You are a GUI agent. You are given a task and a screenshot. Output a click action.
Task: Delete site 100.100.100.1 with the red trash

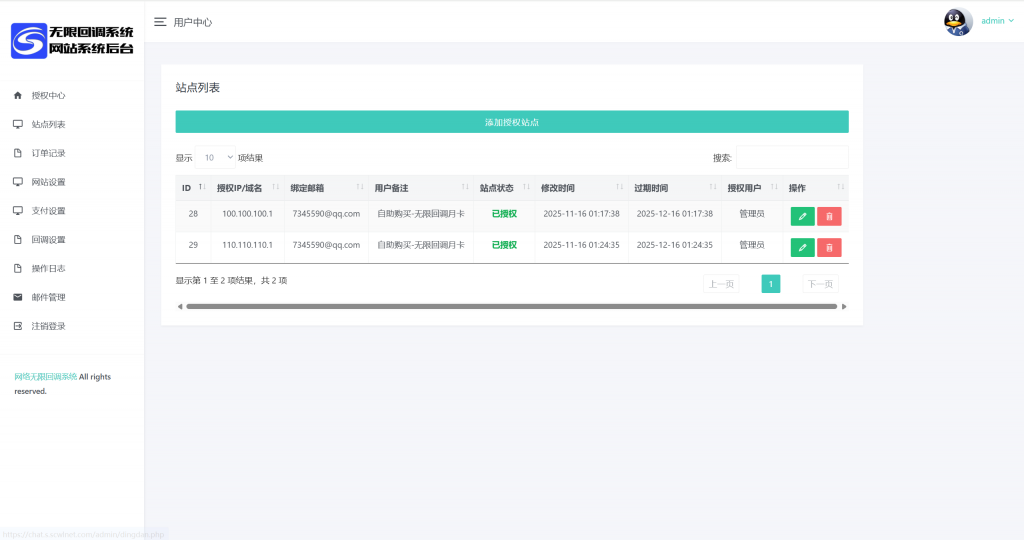pyautogui.click(x=829, y=216)
